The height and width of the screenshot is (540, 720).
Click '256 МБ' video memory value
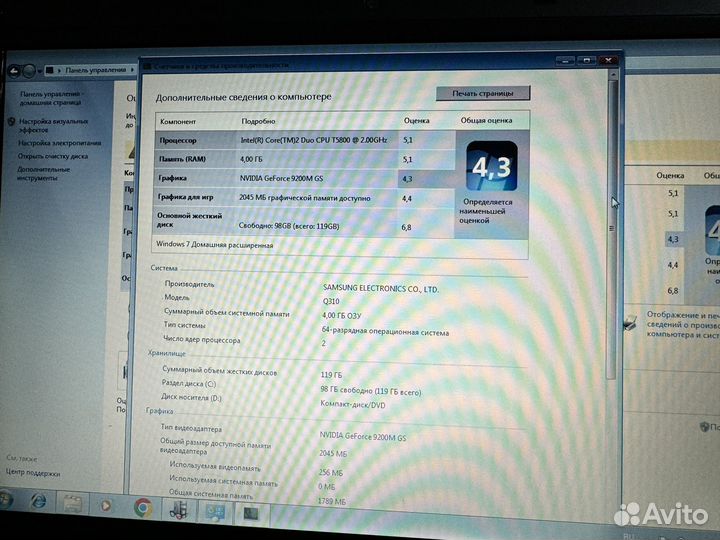click(x=331, y=472)
